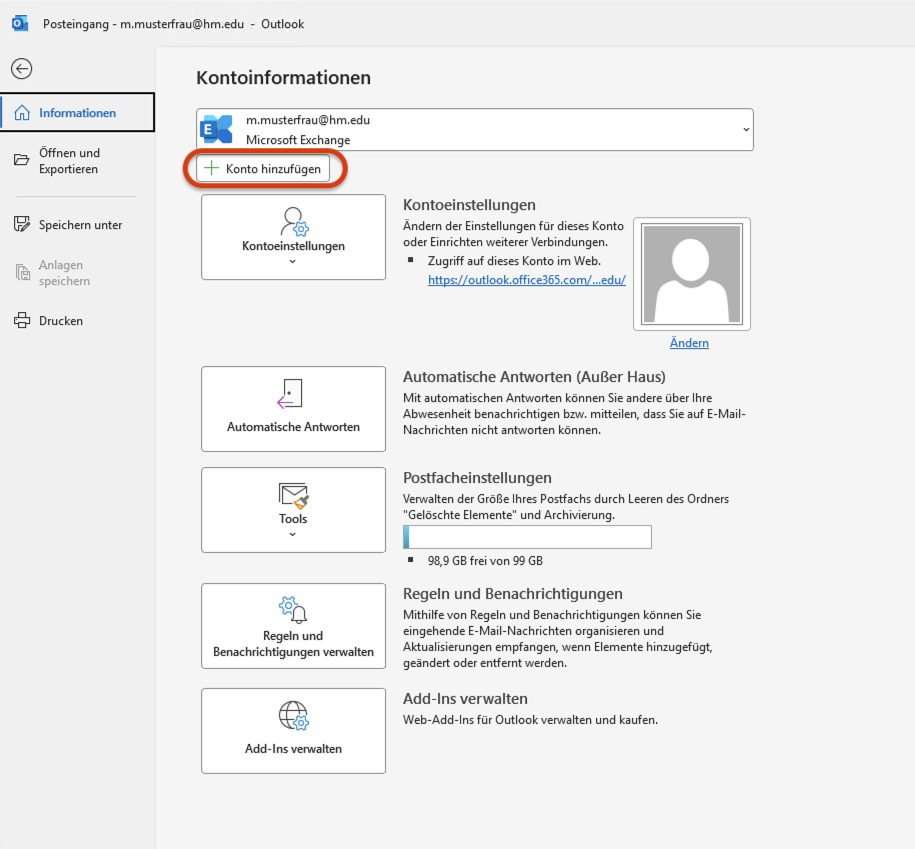Click the envelope-broom Tools icon
The height and width of the screenshot is (849, 915).
[294, 495]
